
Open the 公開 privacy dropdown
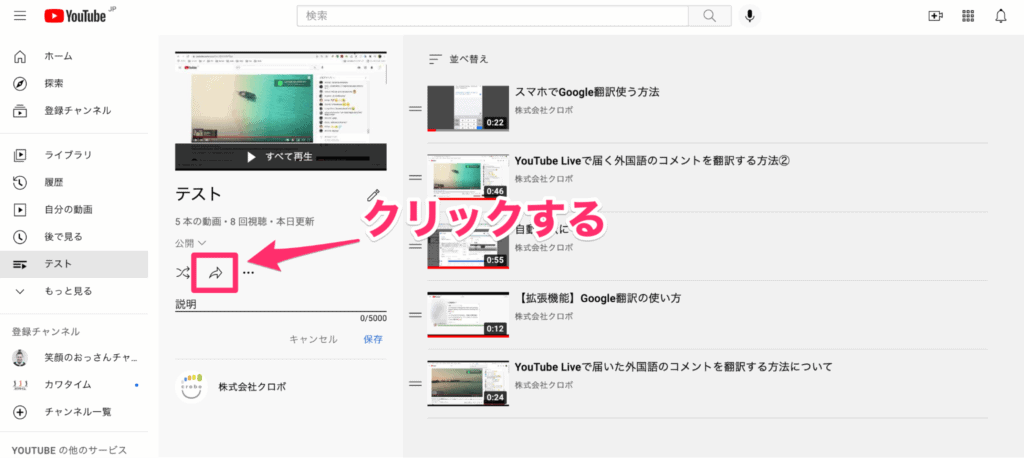click(191, 243)
